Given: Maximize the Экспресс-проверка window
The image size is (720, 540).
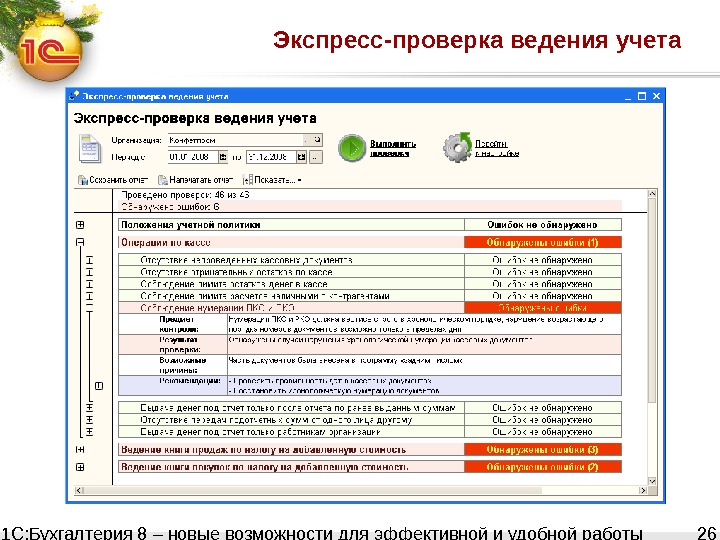Looking at the screenshot, I should (642, 96).
